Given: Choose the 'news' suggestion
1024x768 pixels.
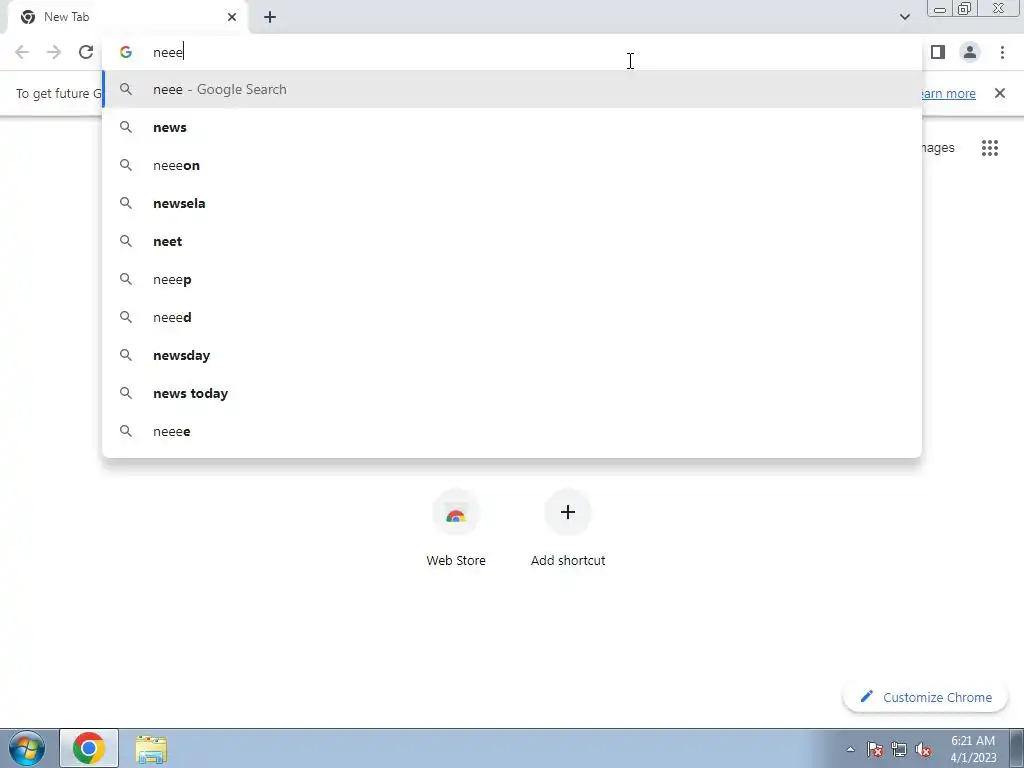Looking at the screenshot, I should (x=512, y=127).
